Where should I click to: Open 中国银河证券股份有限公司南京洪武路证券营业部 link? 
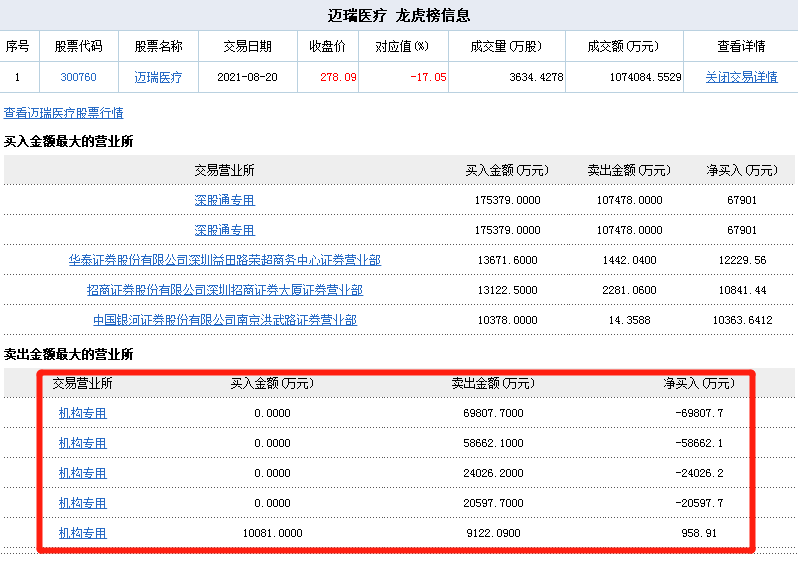pyautogui.click(x=225, y=320)
